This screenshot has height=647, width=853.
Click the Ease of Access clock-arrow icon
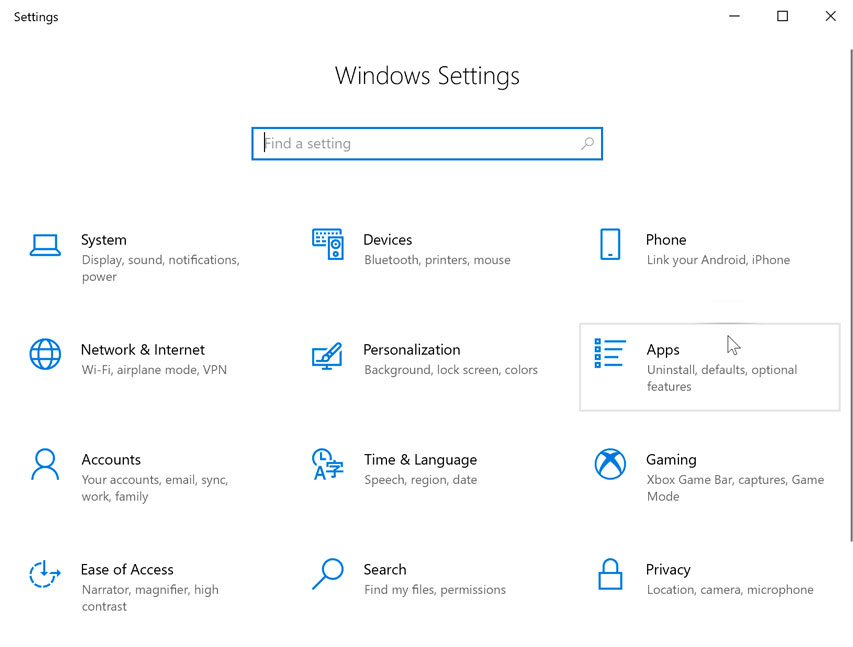click(x=45, y=574)
